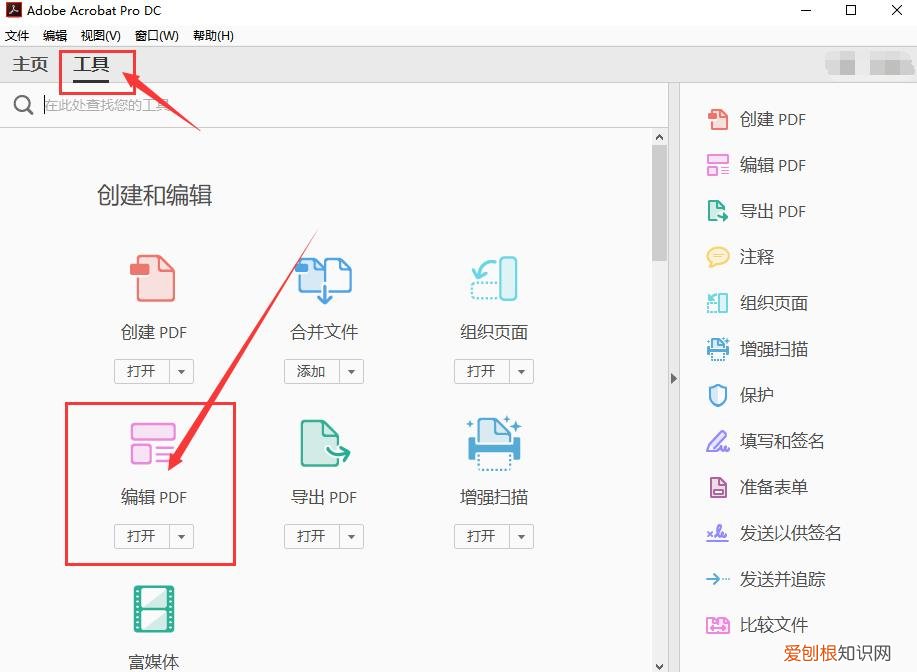Click the search magnifier icon
This screenshot has width=917, height=672.
pos(23,105)
